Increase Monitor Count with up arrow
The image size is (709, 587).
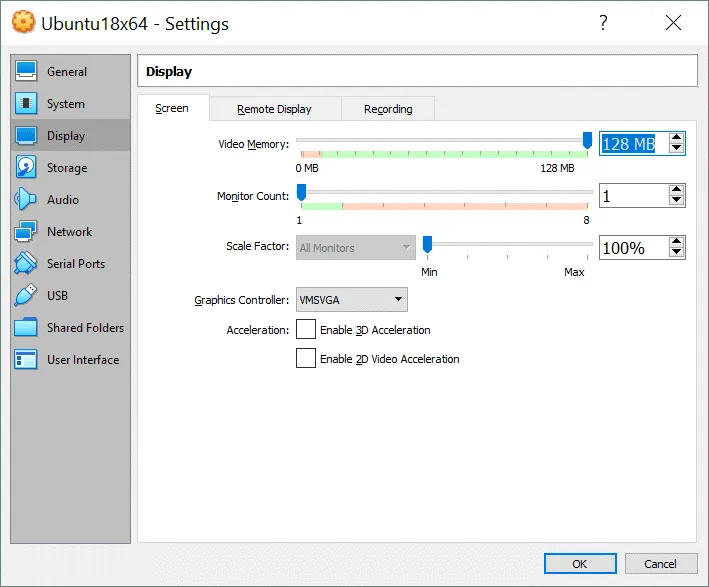coord(677,190)
